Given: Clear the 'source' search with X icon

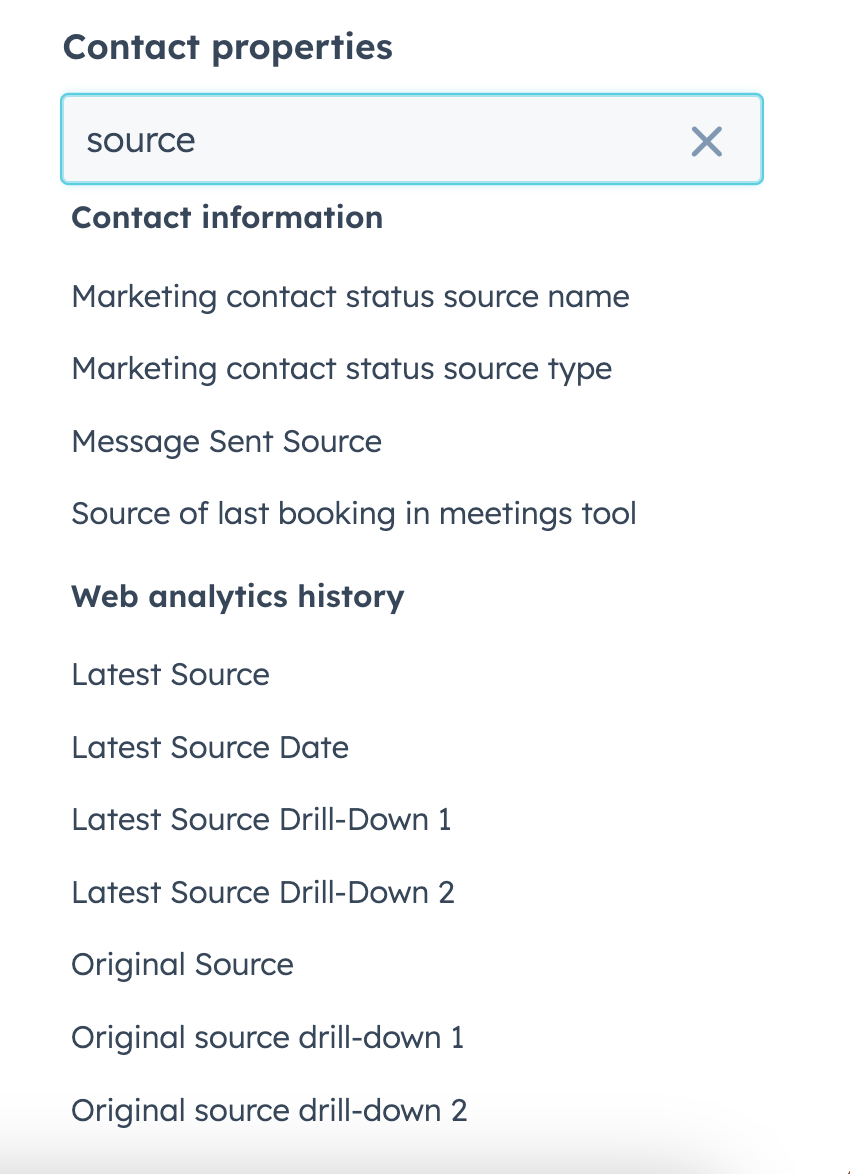Looking at the screenshot, I should coord(706,141).
